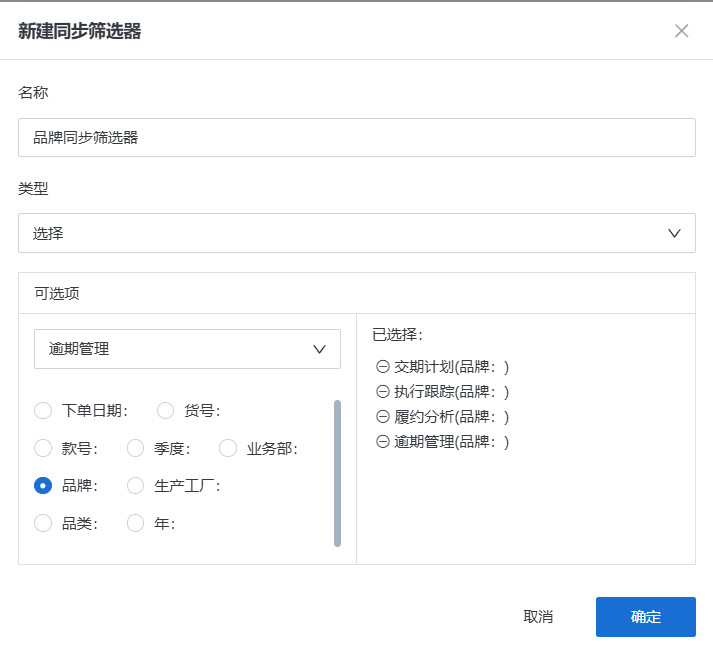Remove 执行跟踪 using its minus icon

click(x=382, y=392)
